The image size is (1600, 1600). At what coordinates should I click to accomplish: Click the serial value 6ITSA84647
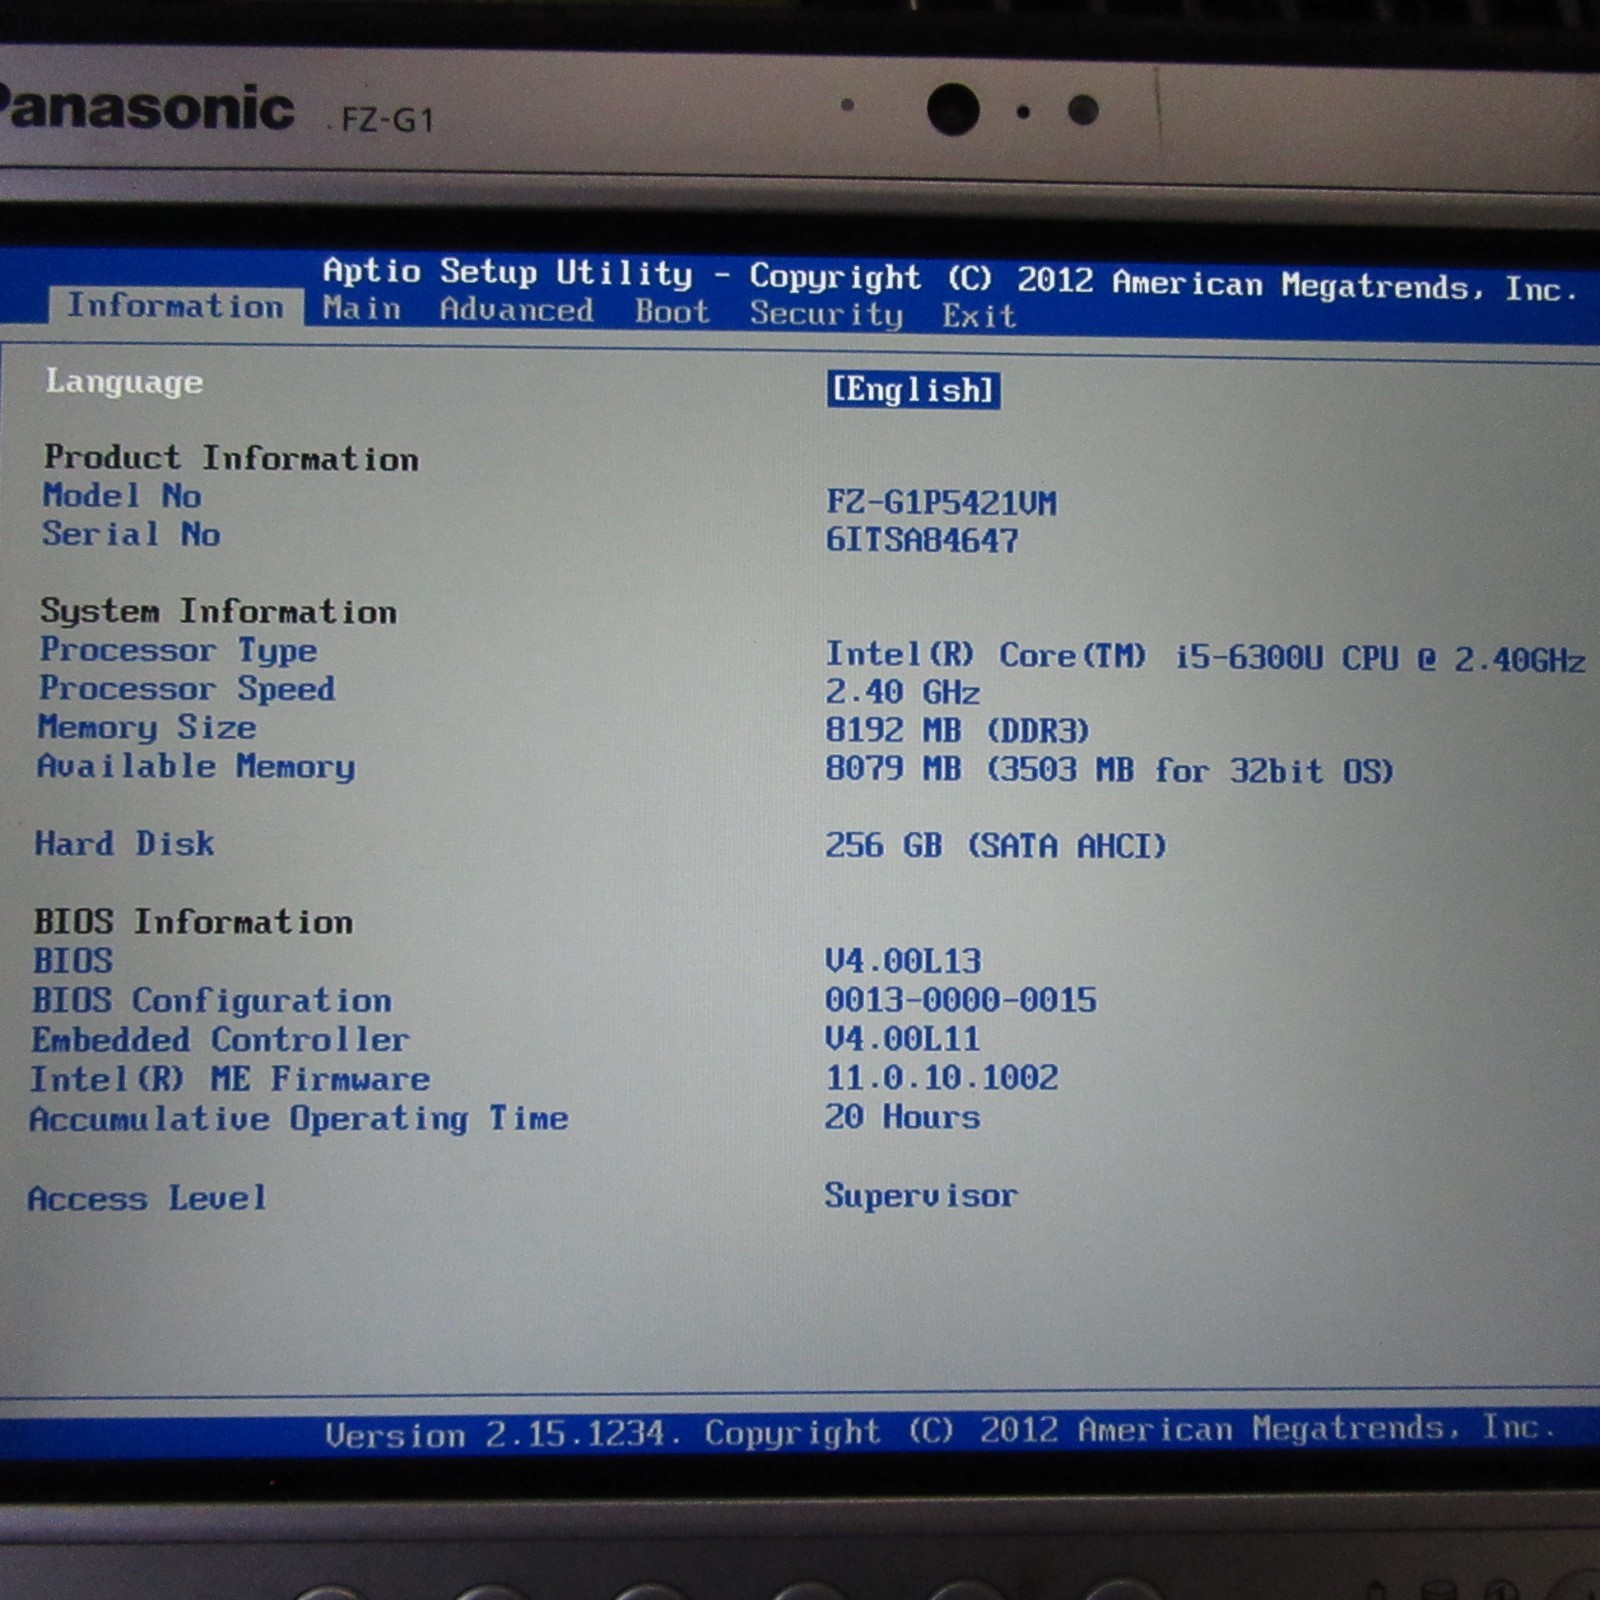[x=922, y=541]
